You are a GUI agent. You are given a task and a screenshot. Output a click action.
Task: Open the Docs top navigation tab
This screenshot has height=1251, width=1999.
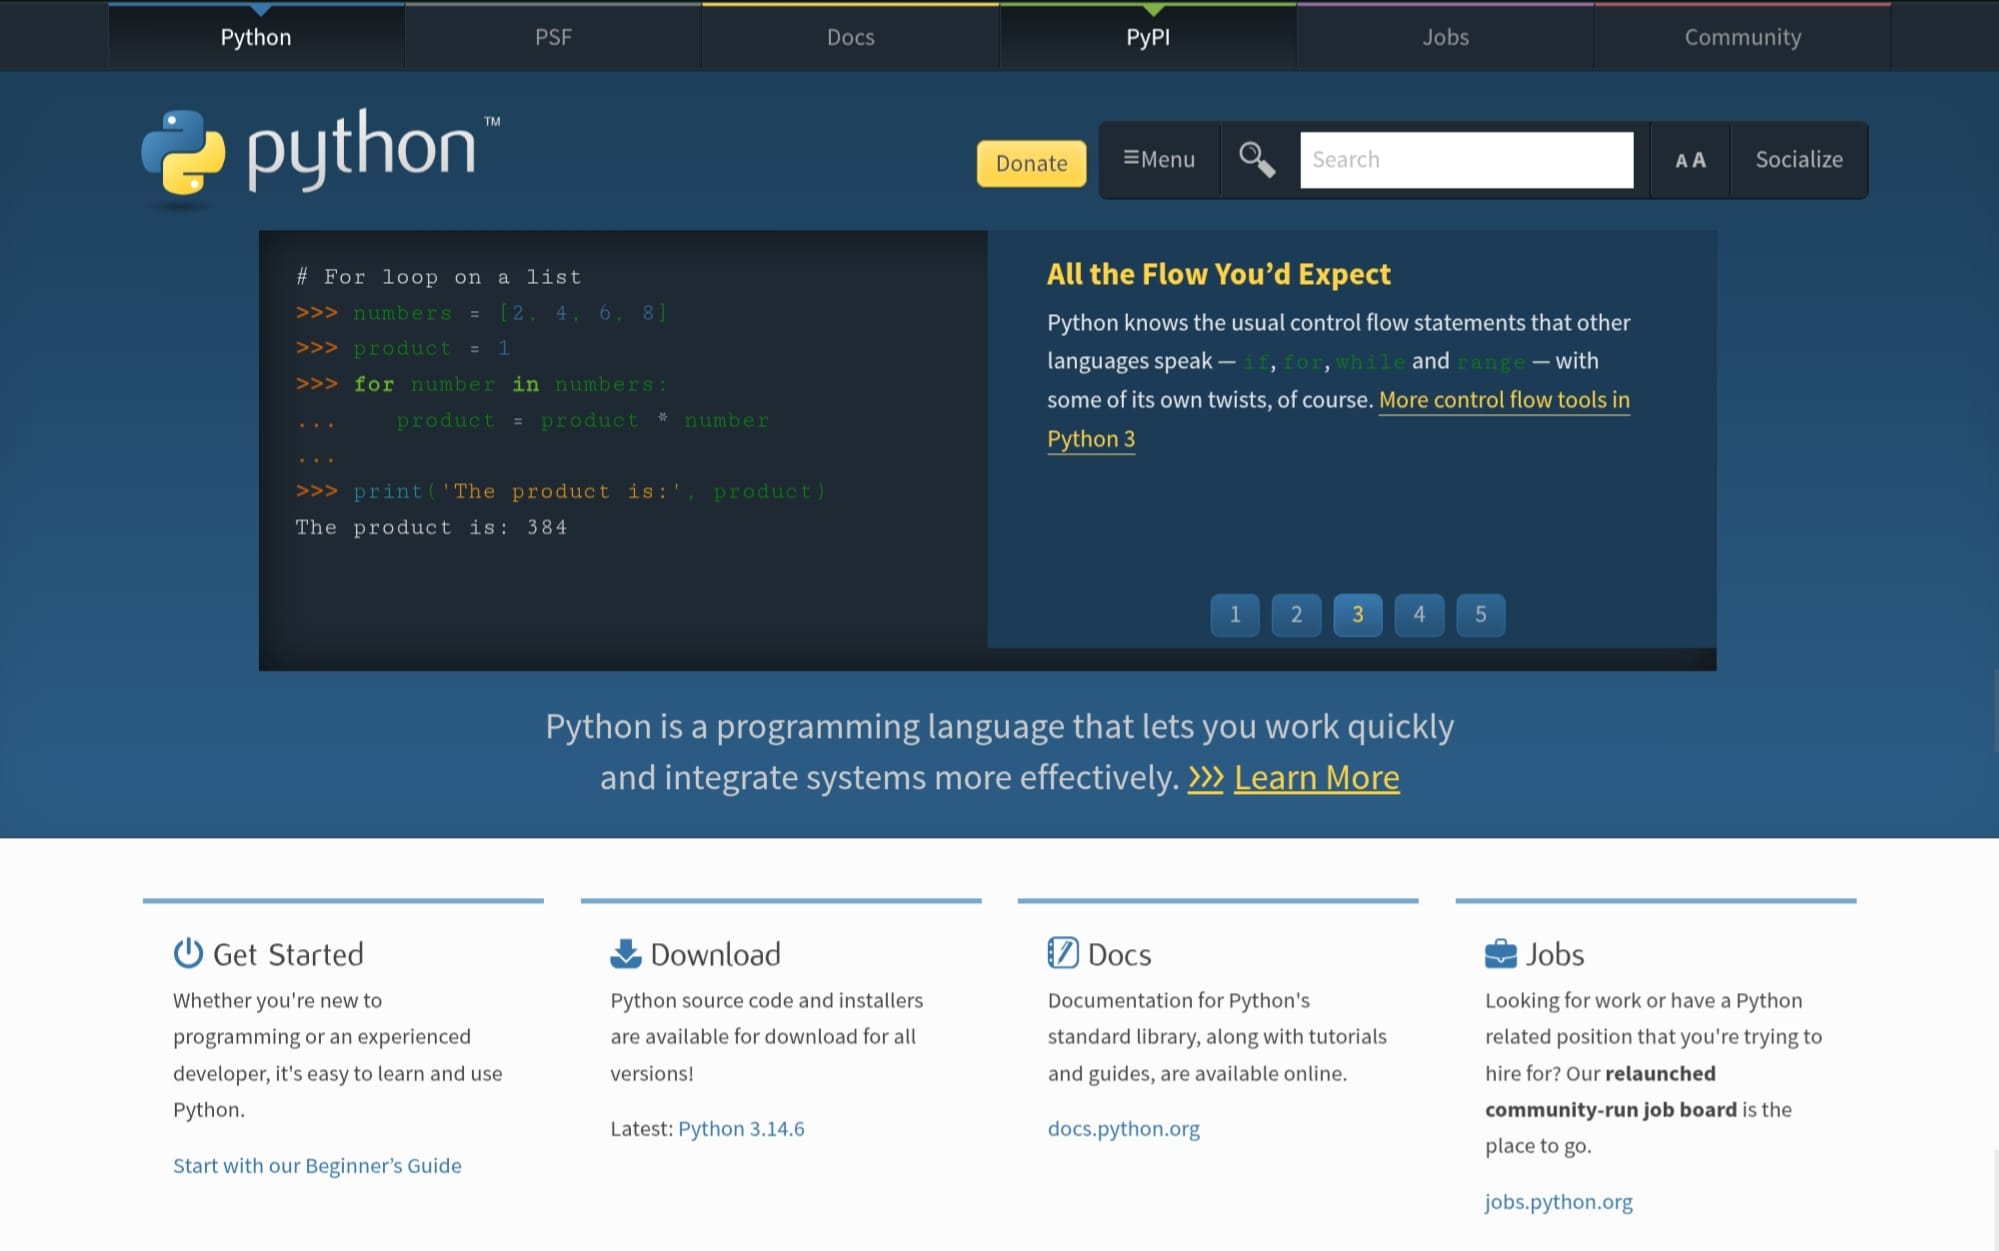click(x=851, y=37)
